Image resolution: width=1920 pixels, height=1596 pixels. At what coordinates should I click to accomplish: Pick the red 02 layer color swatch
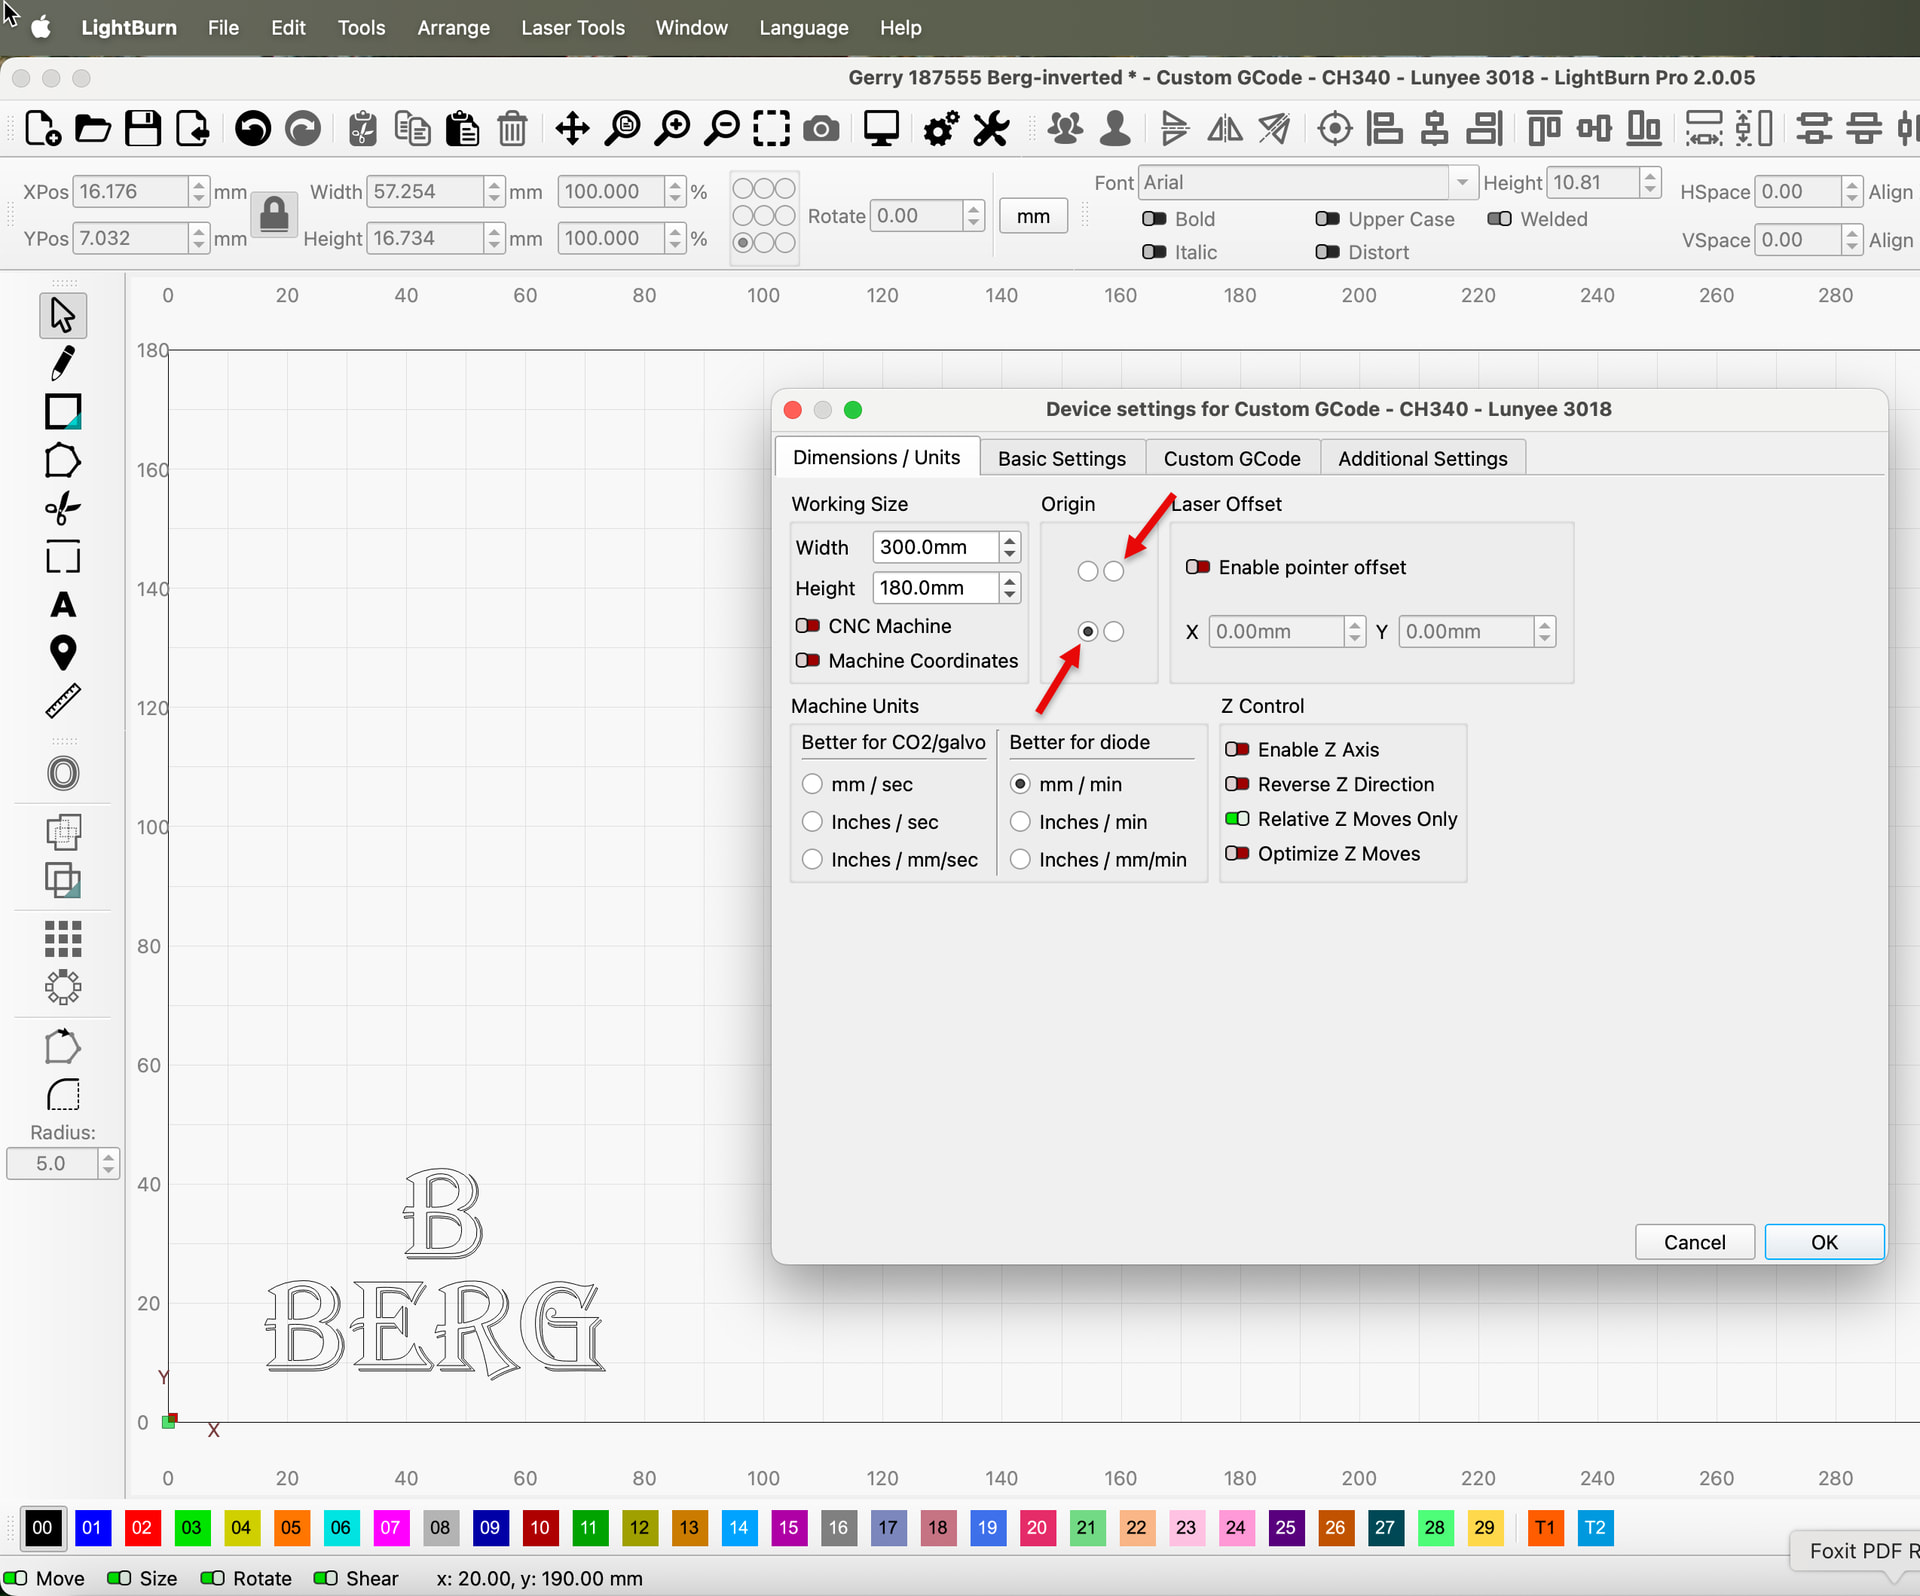tap(141, 1527)
